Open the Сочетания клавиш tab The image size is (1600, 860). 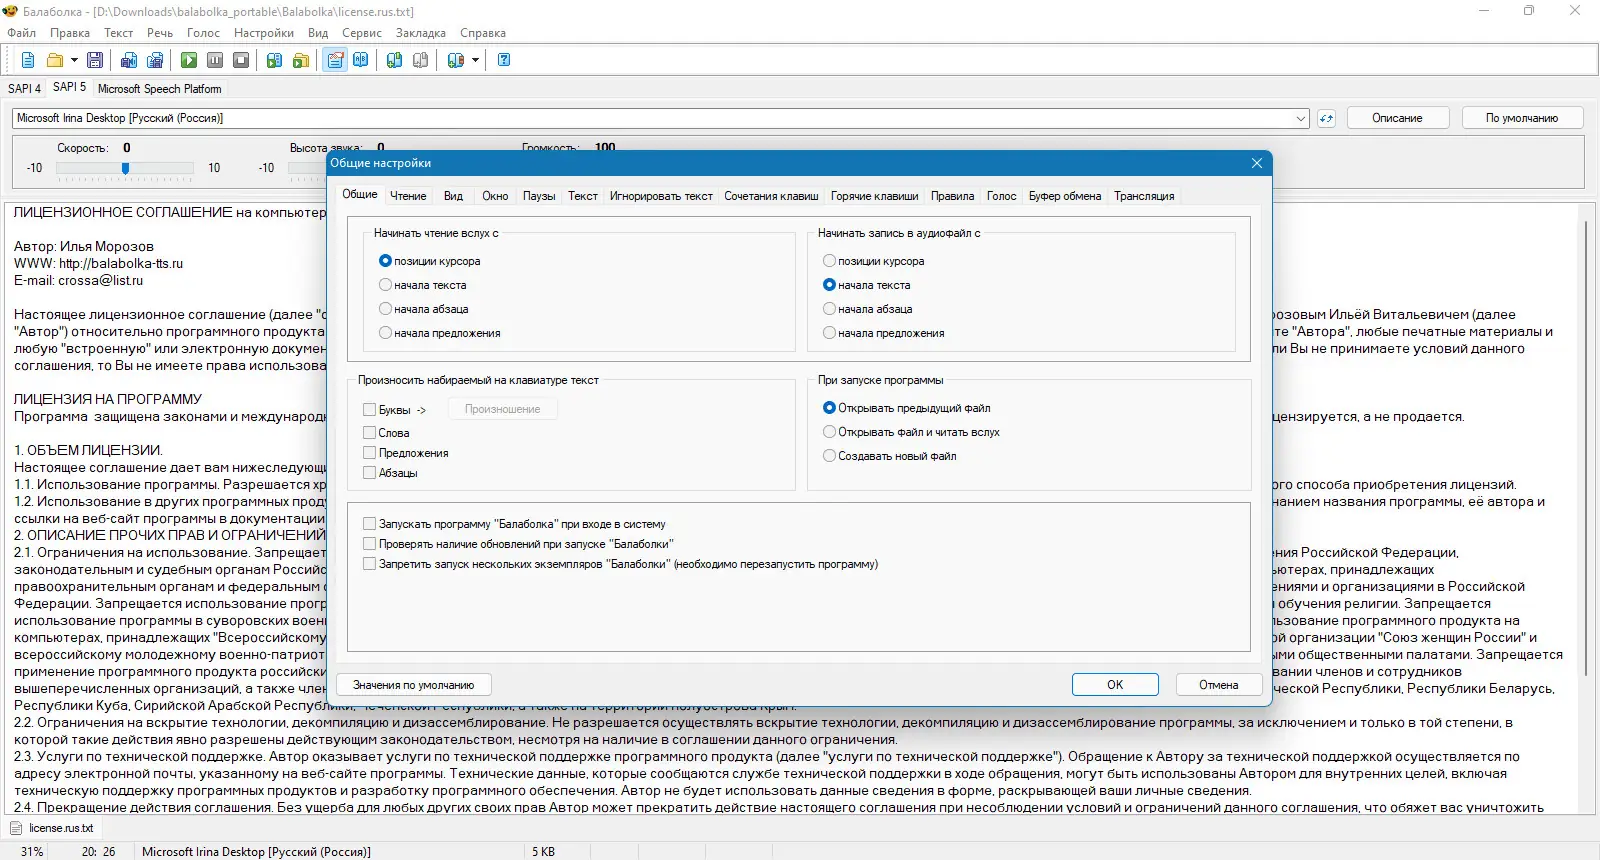point(771,196)
